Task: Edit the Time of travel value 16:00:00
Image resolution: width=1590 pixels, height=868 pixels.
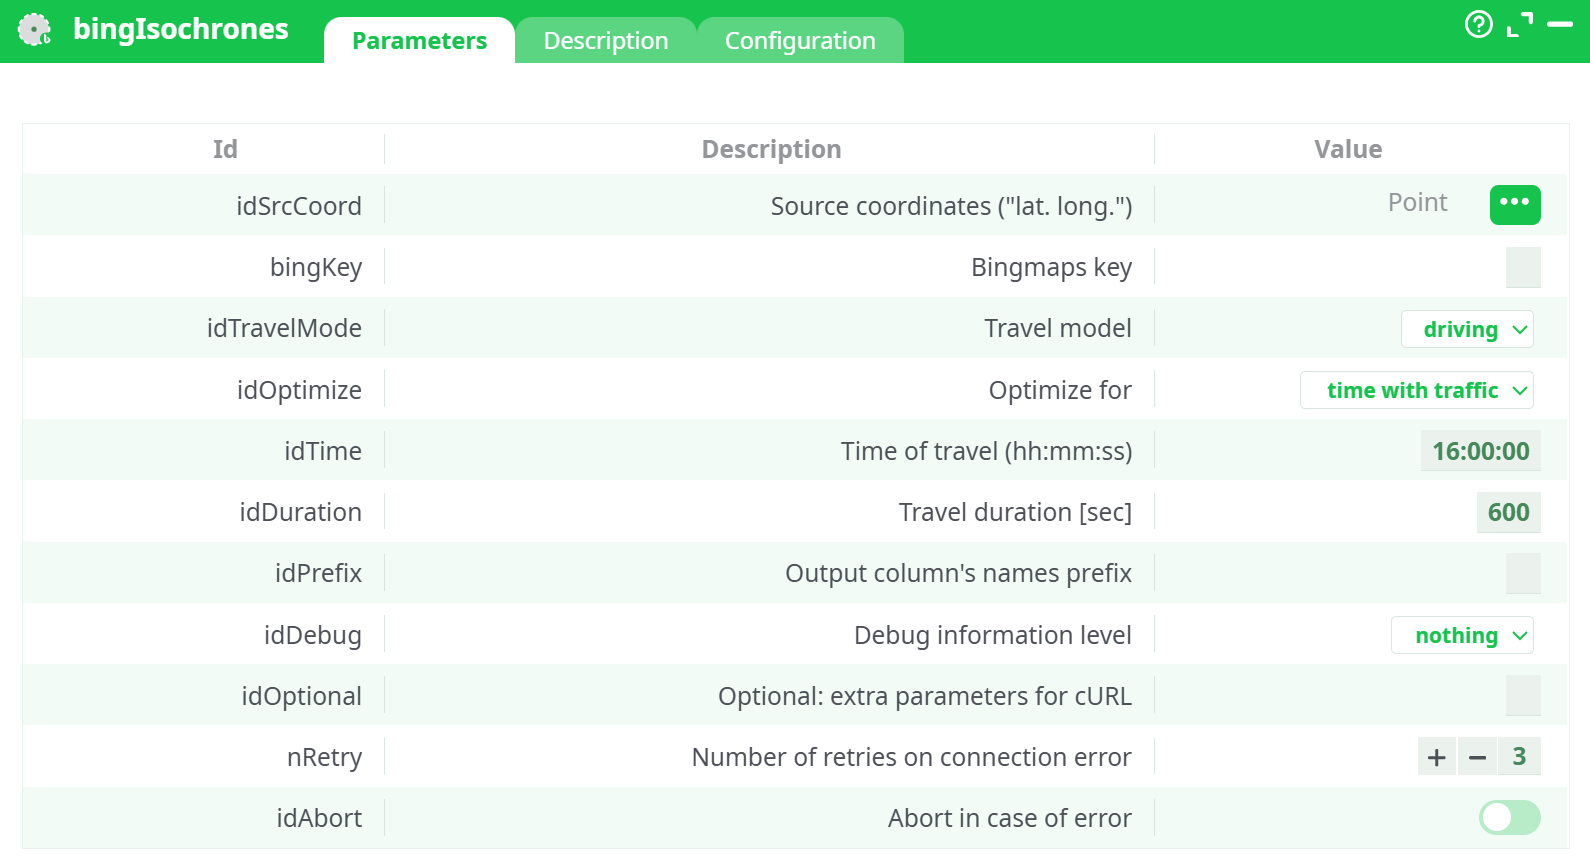Action: (x=1480, y=451)
